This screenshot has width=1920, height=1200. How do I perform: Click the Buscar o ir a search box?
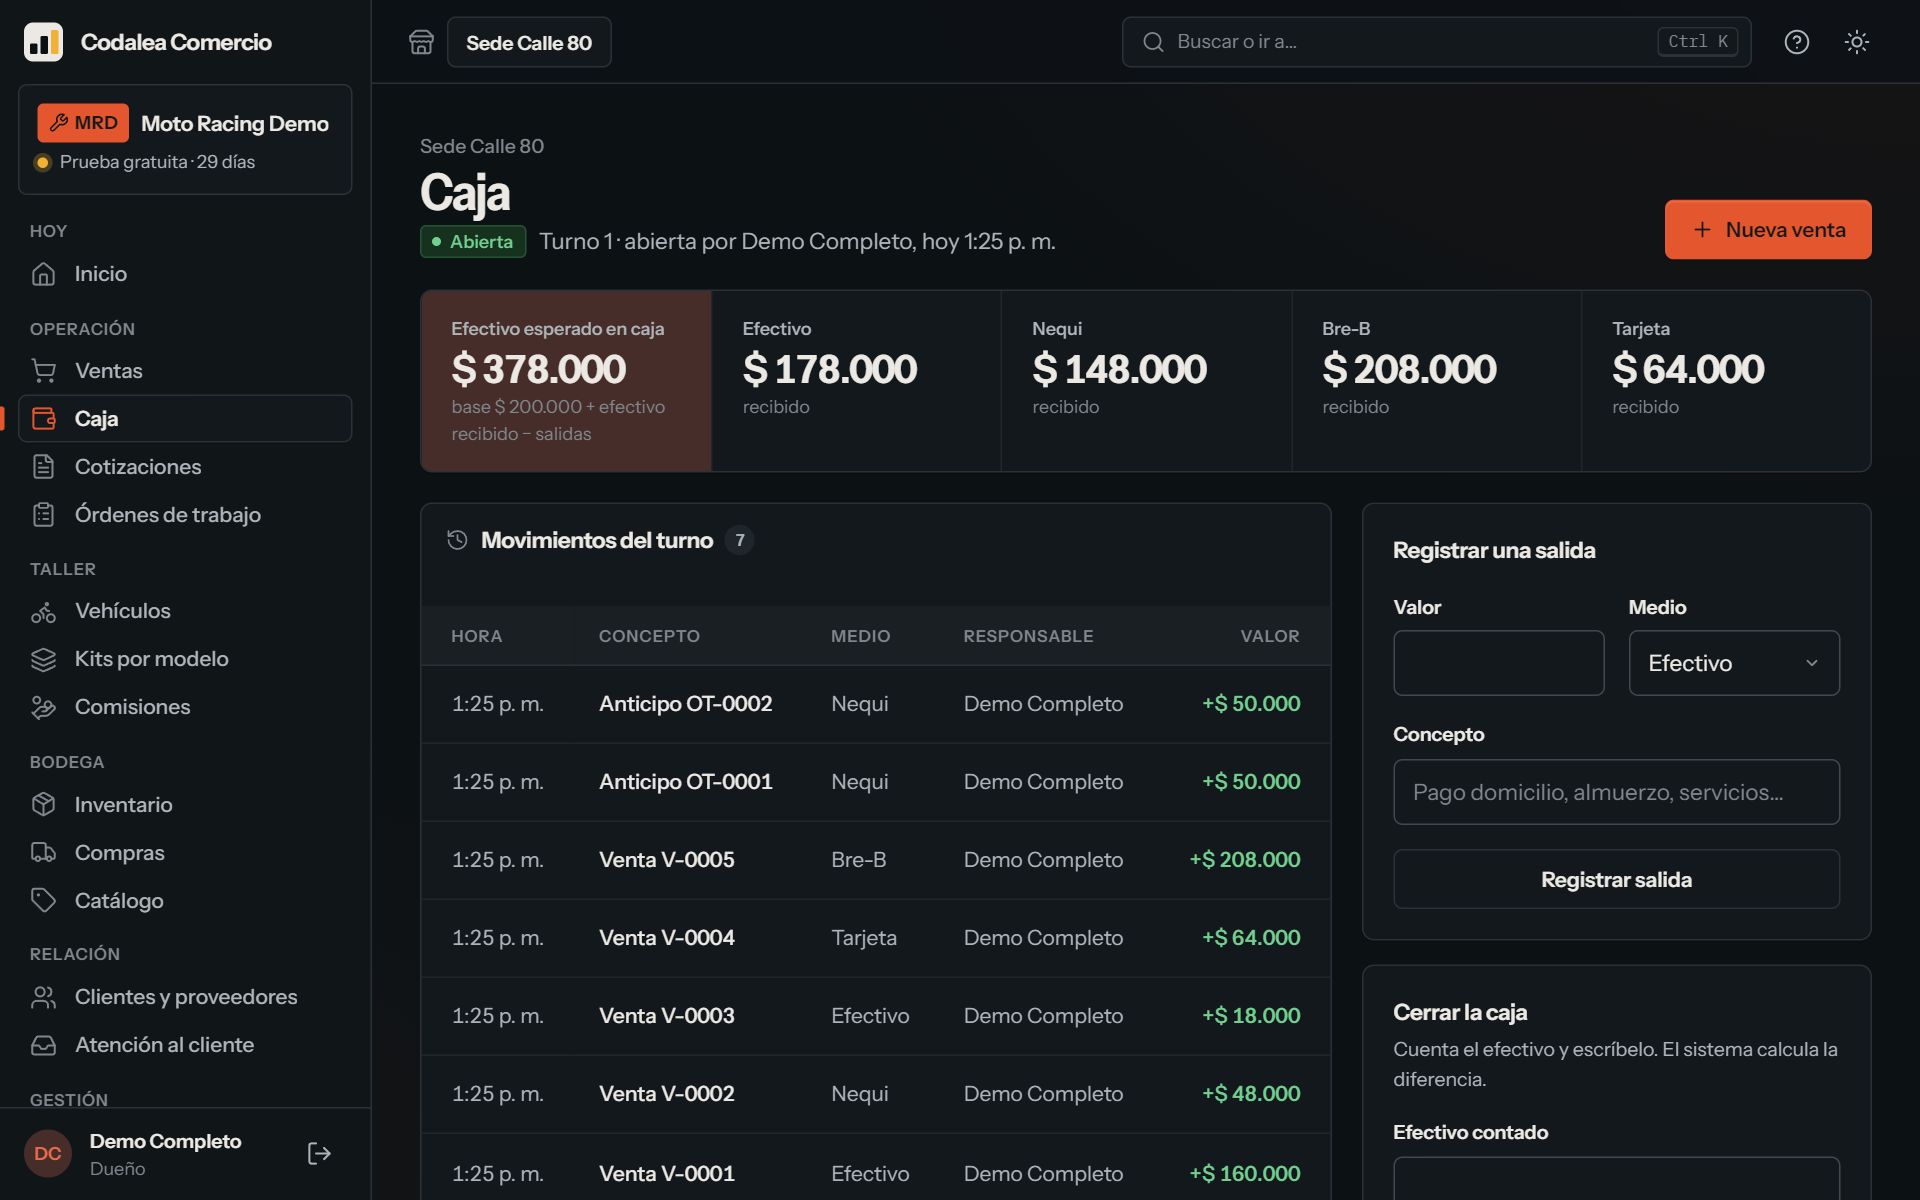point(1436,42)
